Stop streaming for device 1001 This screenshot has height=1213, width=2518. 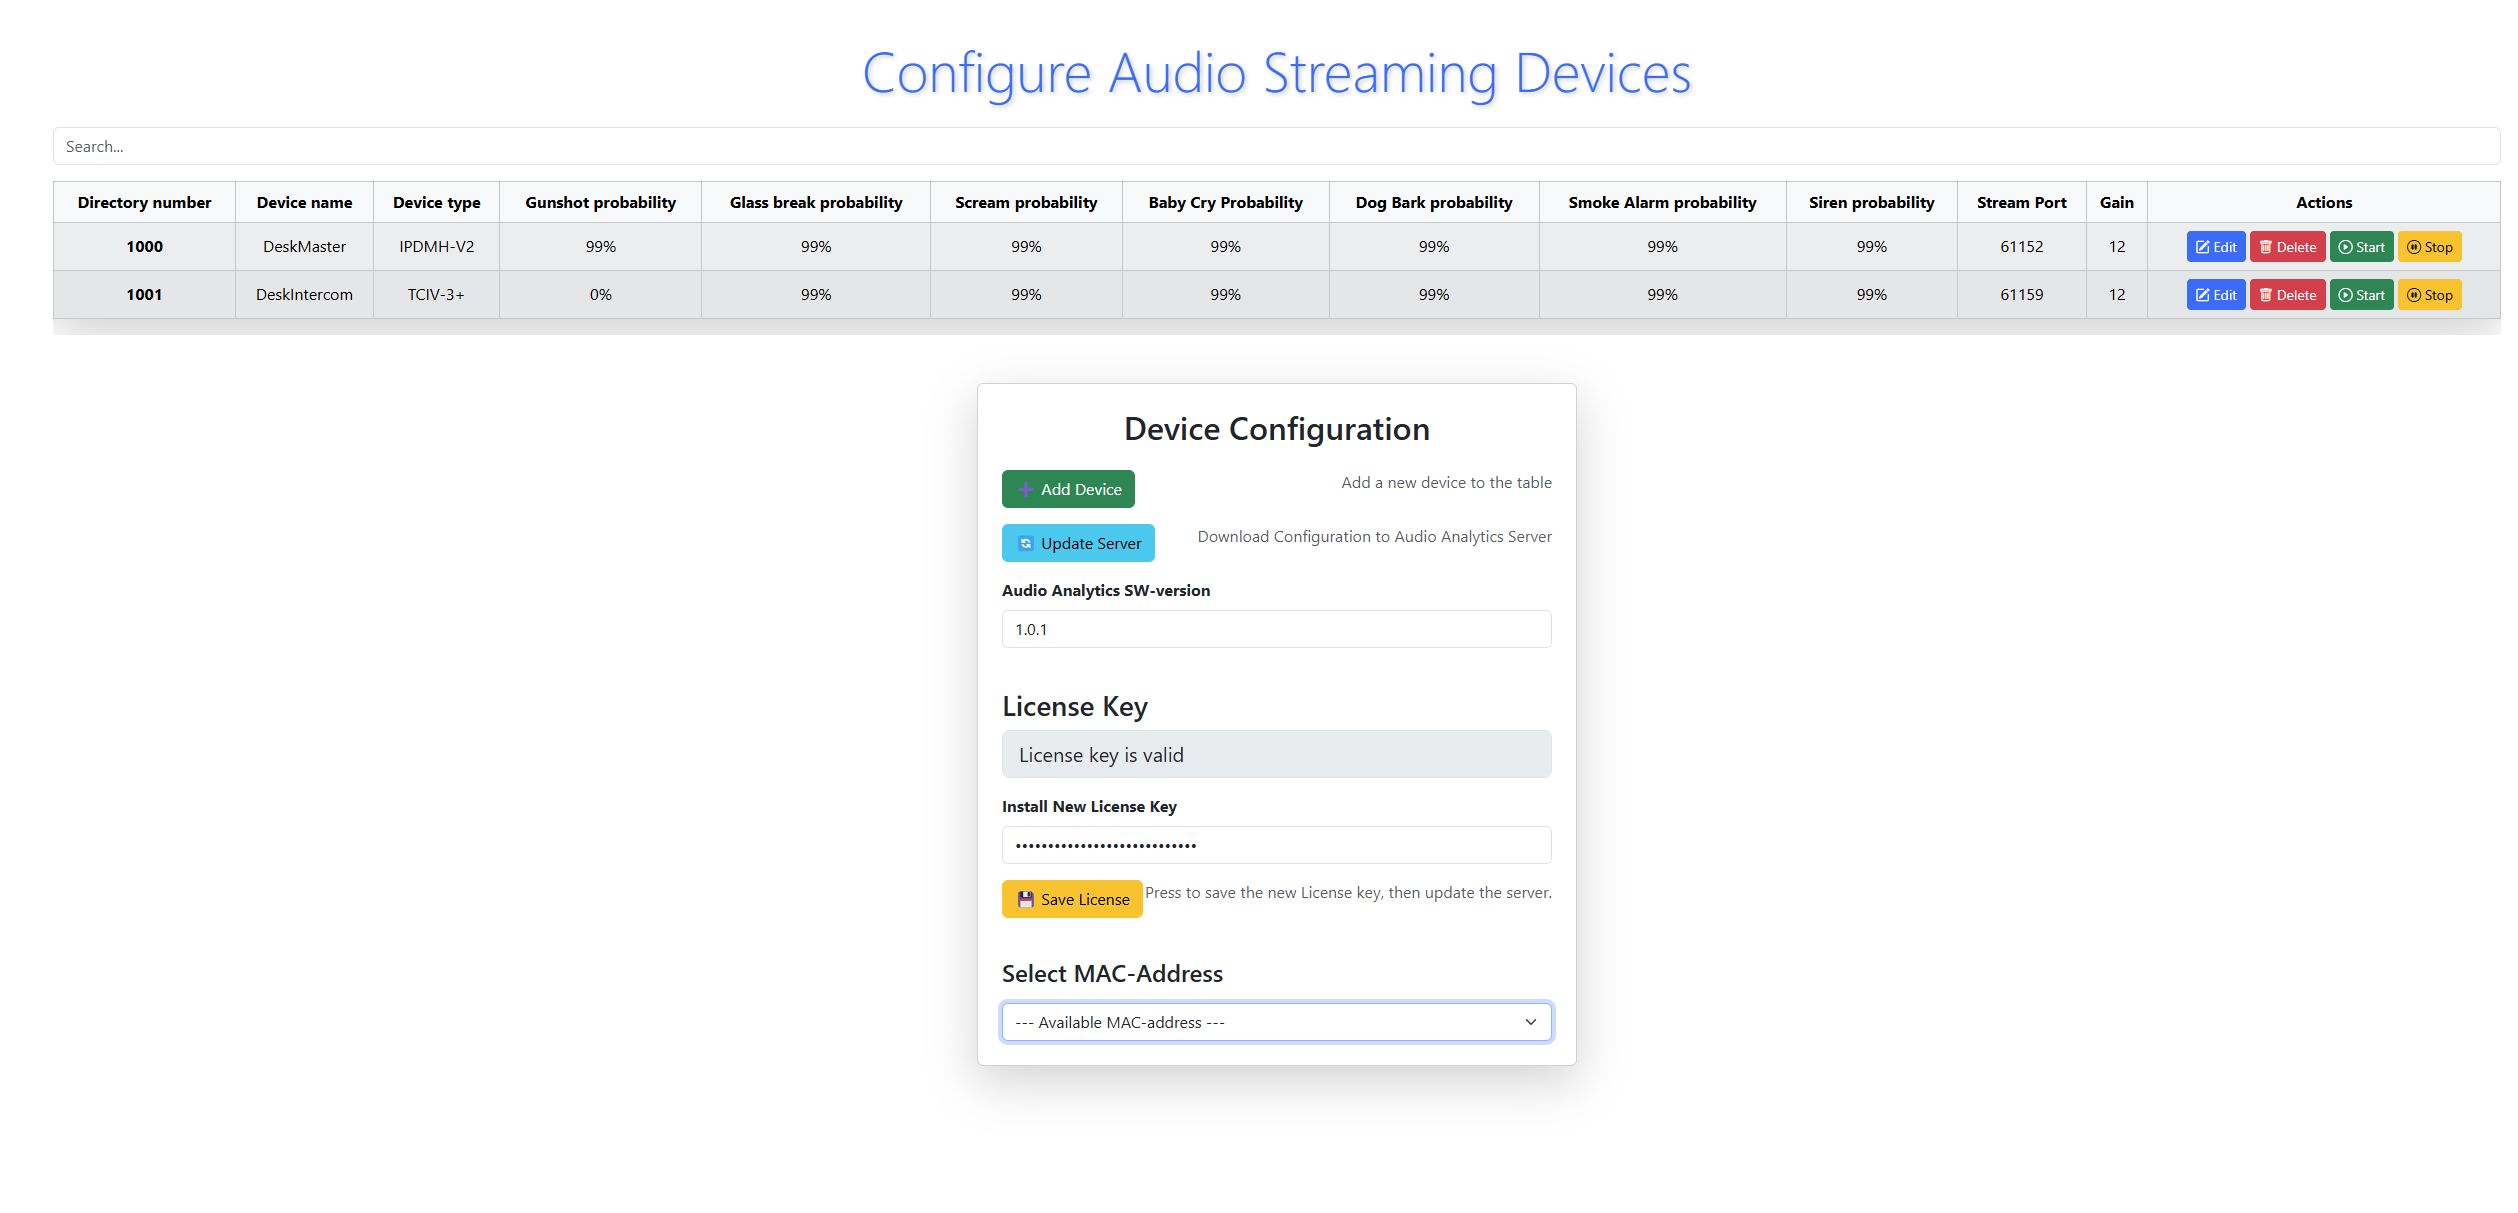pos(2428,295)
